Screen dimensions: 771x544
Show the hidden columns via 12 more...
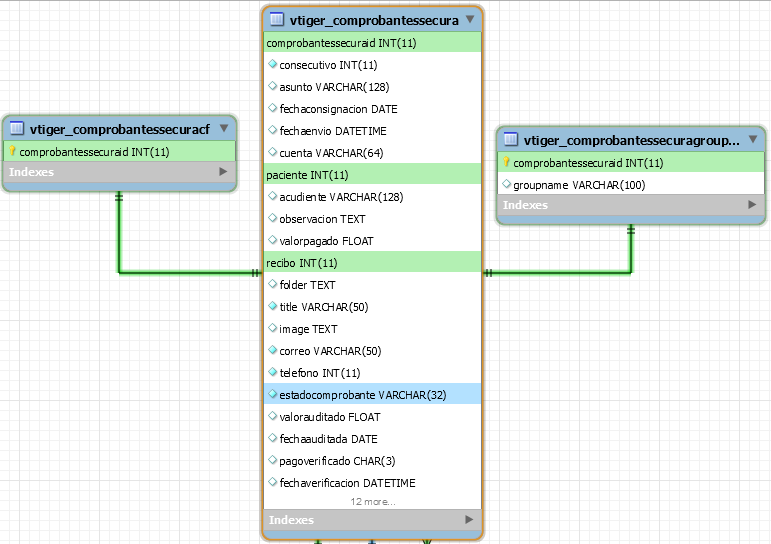(373, 502)
